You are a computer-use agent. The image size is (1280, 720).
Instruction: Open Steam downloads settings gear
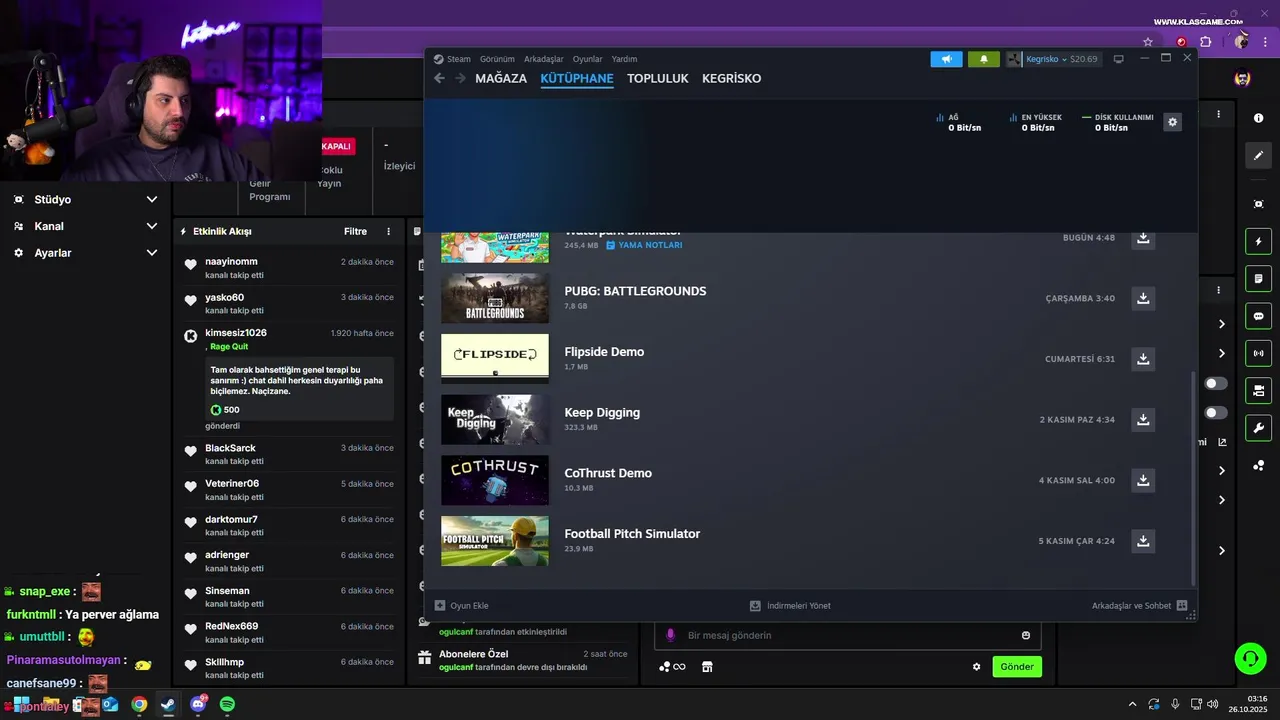pyautogui.click(x=1173, y=122)
